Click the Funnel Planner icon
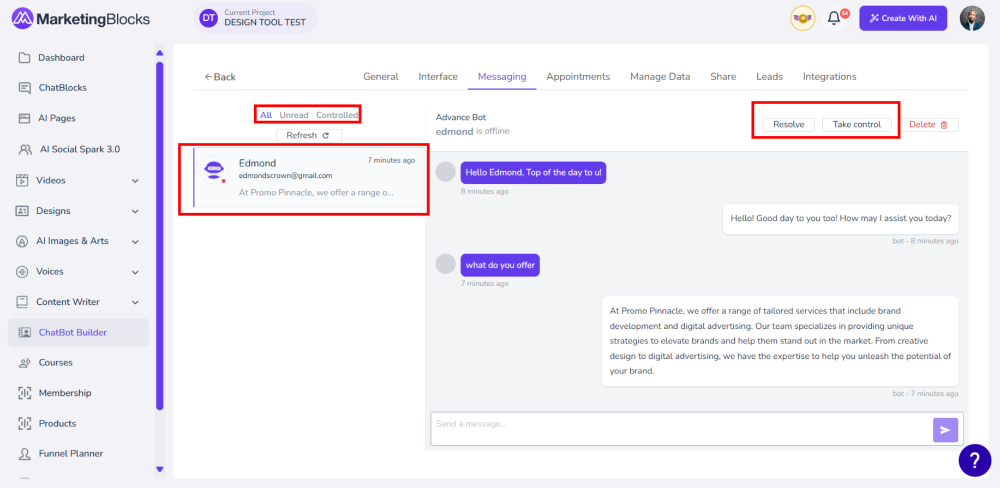Viewport: 1000px width, 488px height. 24,454
